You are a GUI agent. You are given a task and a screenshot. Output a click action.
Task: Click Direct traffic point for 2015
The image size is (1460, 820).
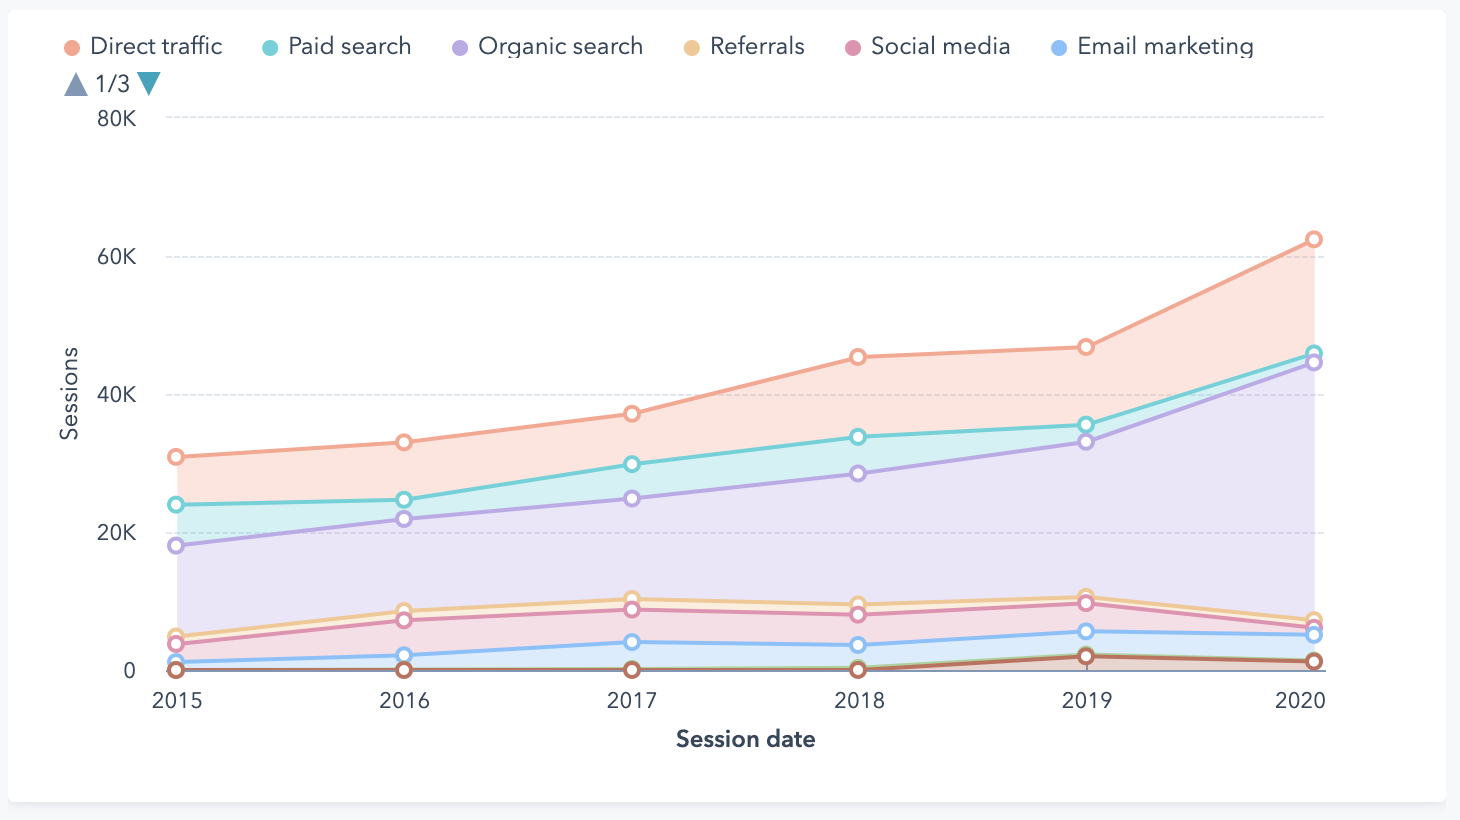tap(176, 457)
